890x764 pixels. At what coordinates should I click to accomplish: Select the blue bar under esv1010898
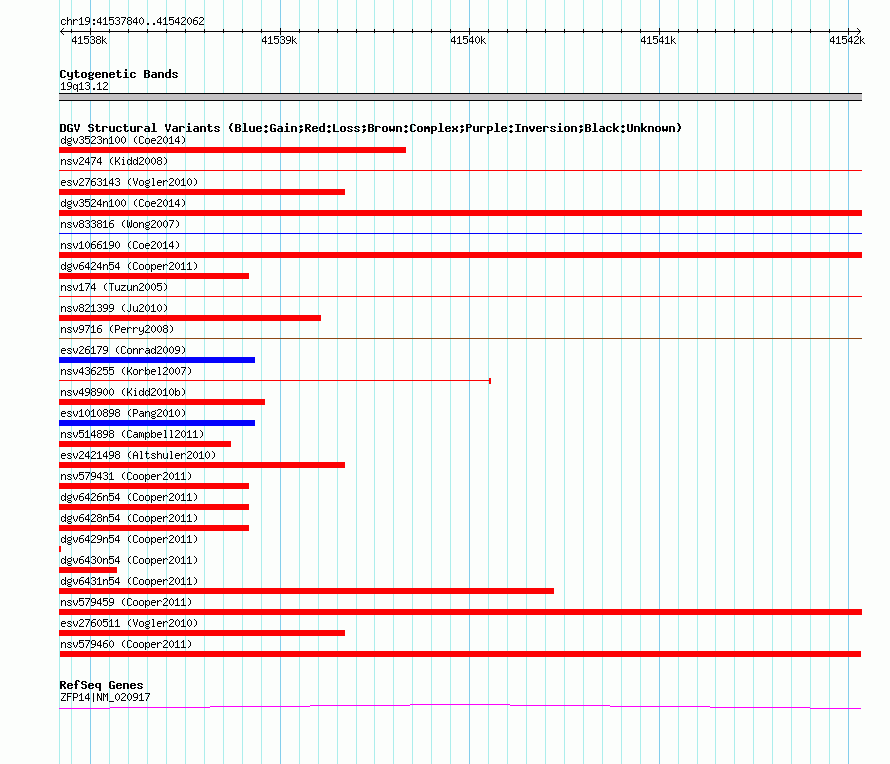point(157,423)
